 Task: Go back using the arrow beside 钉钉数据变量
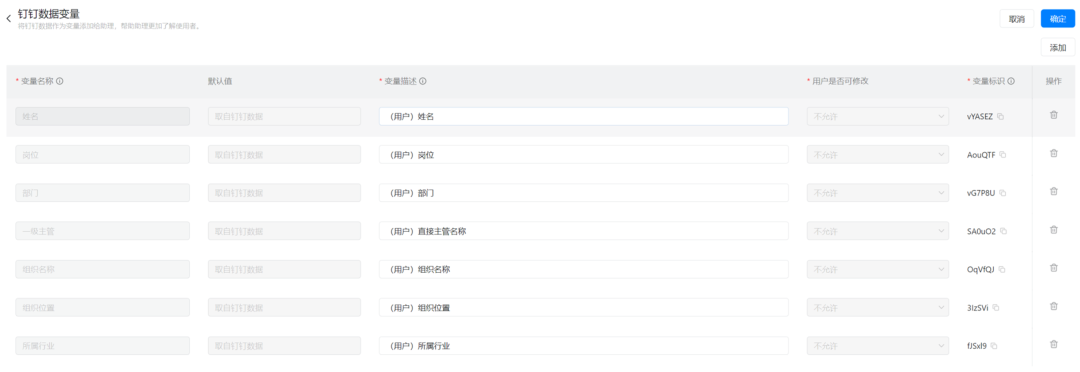8,19
